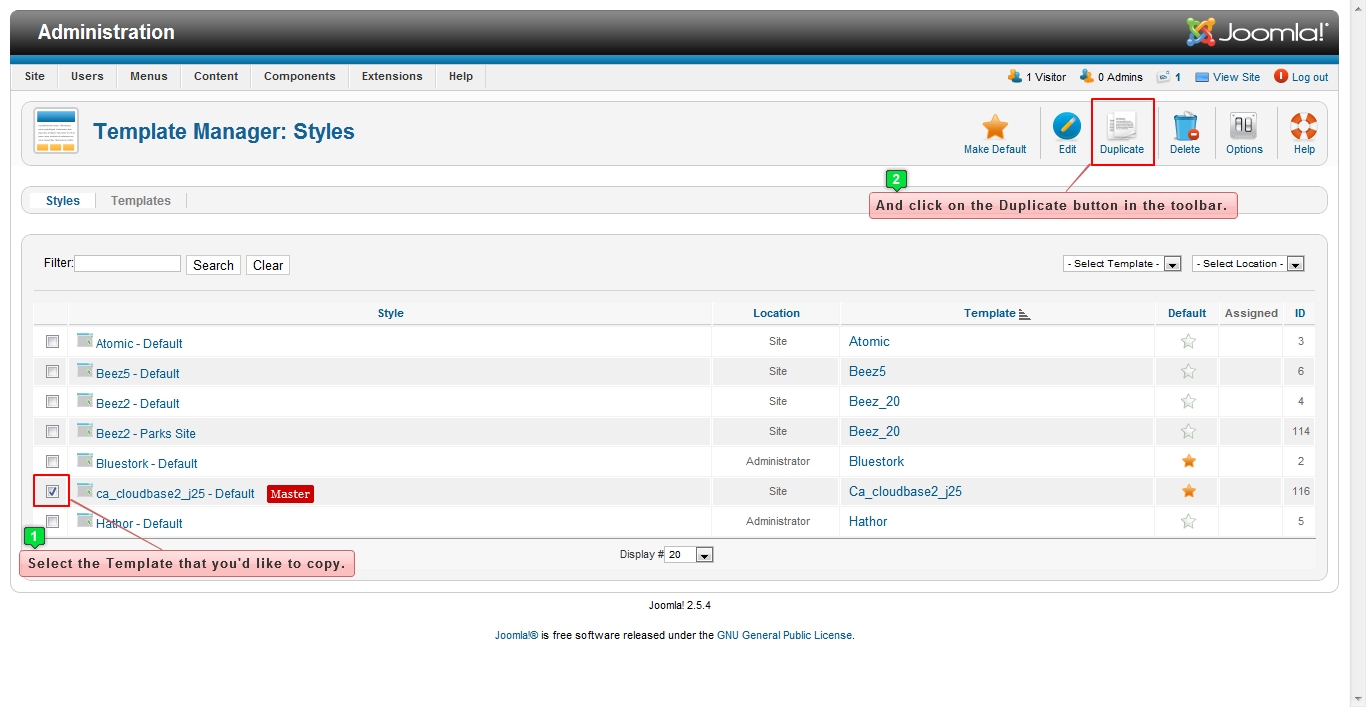Click the Log out link
This screenshot has height=707, width=1366.
[x=1310, y=77]
